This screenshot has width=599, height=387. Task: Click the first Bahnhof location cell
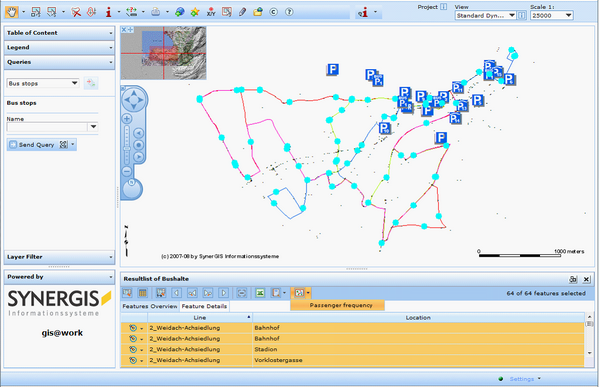click(x=418, y=327)
